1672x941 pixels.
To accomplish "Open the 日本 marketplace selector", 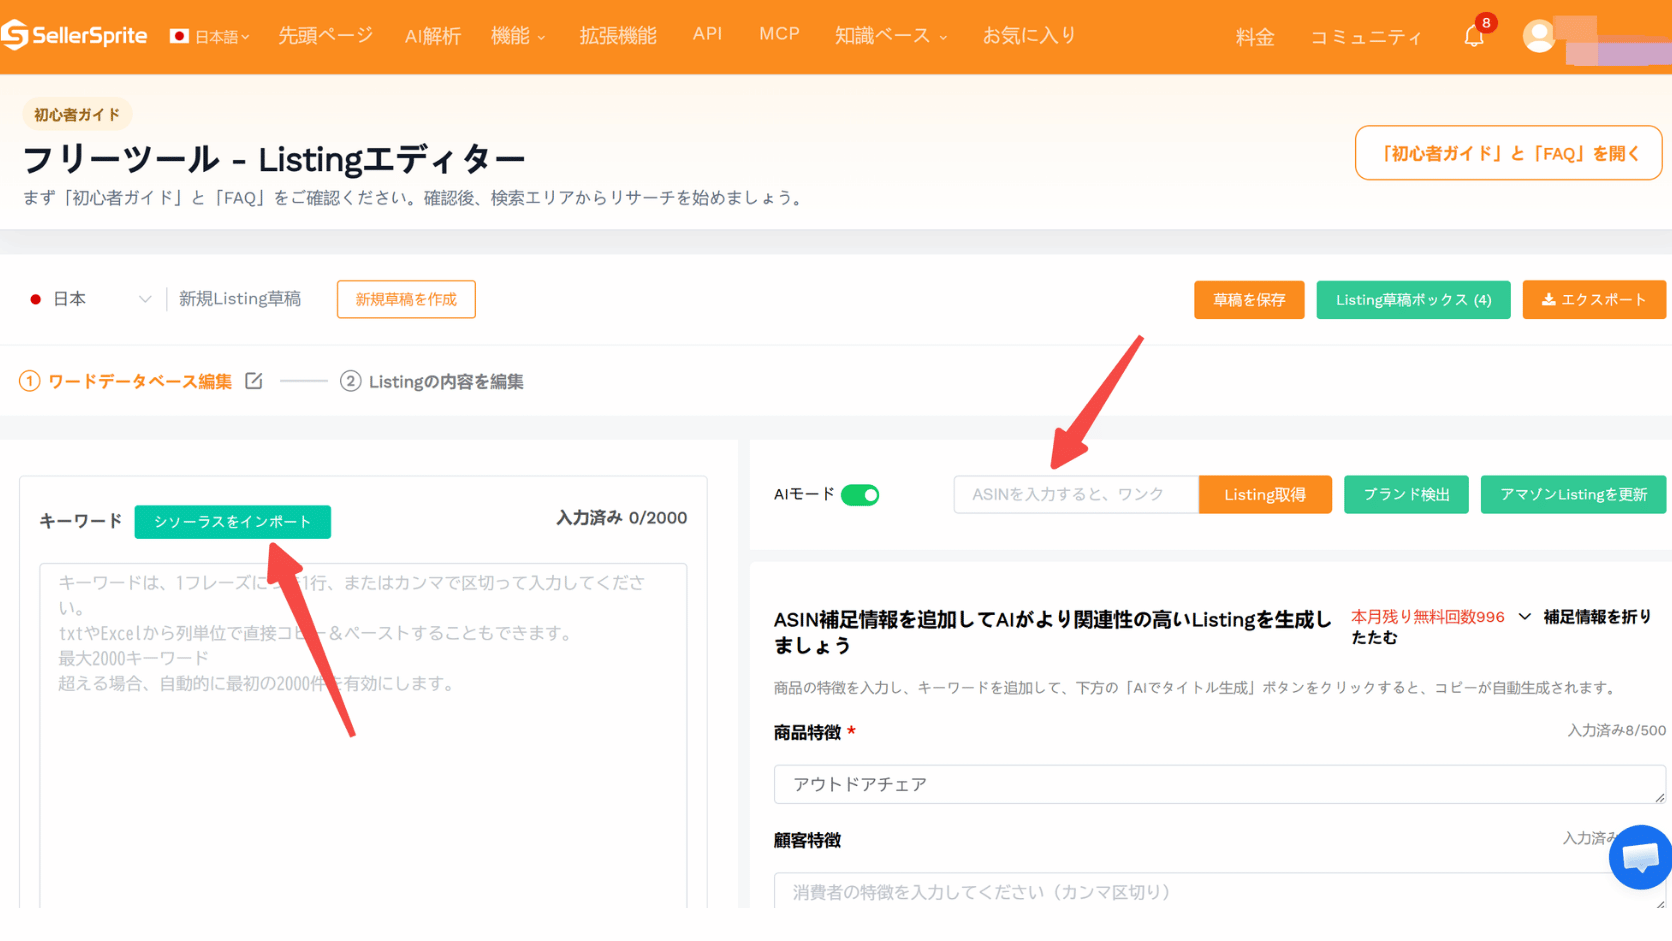I will pos(90,299).
